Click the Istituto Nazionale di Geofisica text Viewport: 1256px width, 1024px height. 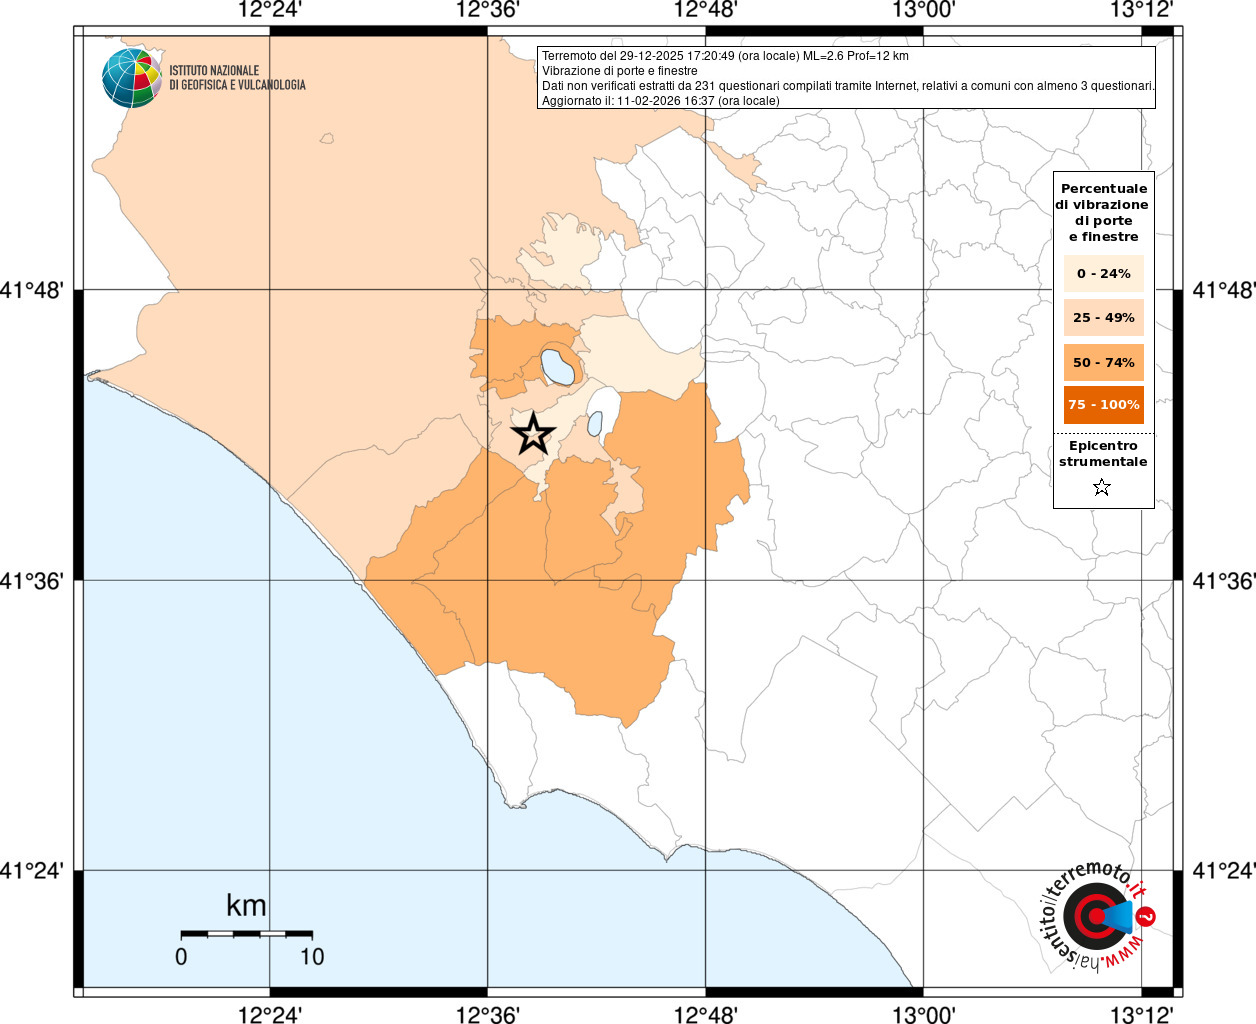click(x=237, y=78)
